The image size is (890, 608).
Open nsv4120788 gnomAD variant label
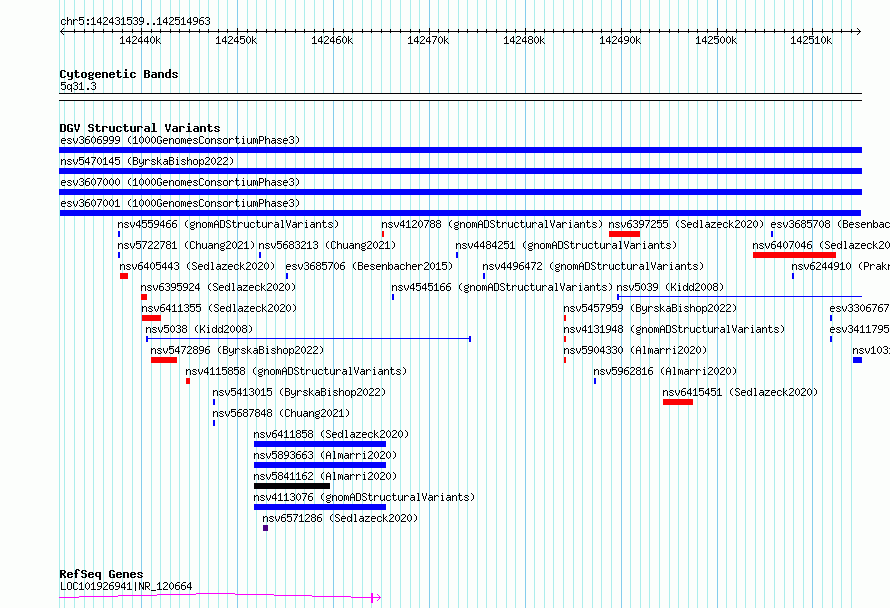[x=492, y=224]
